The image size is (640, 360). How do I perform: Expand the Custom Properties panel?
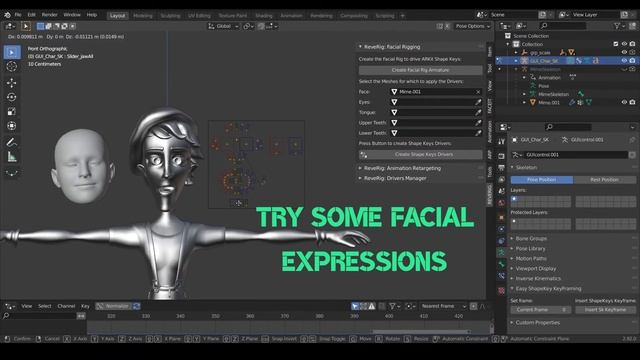pos(512,322)
